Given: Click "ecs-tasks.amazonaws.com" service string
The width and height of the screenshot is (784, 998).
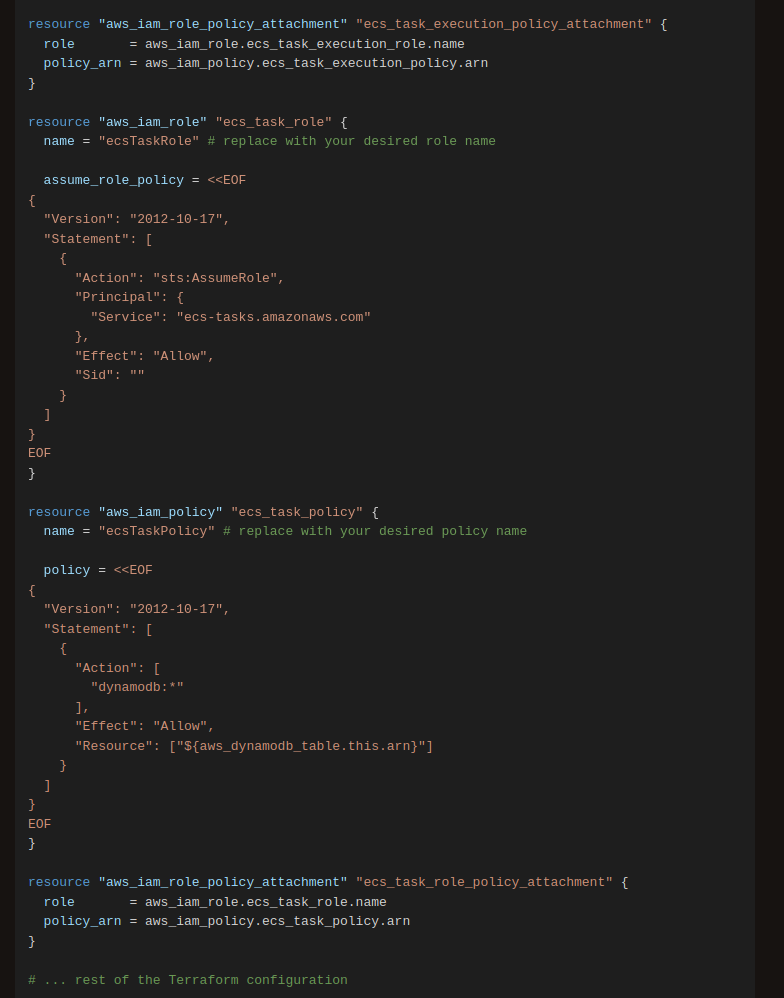Looking at the screenshot, I should point(273,317).
